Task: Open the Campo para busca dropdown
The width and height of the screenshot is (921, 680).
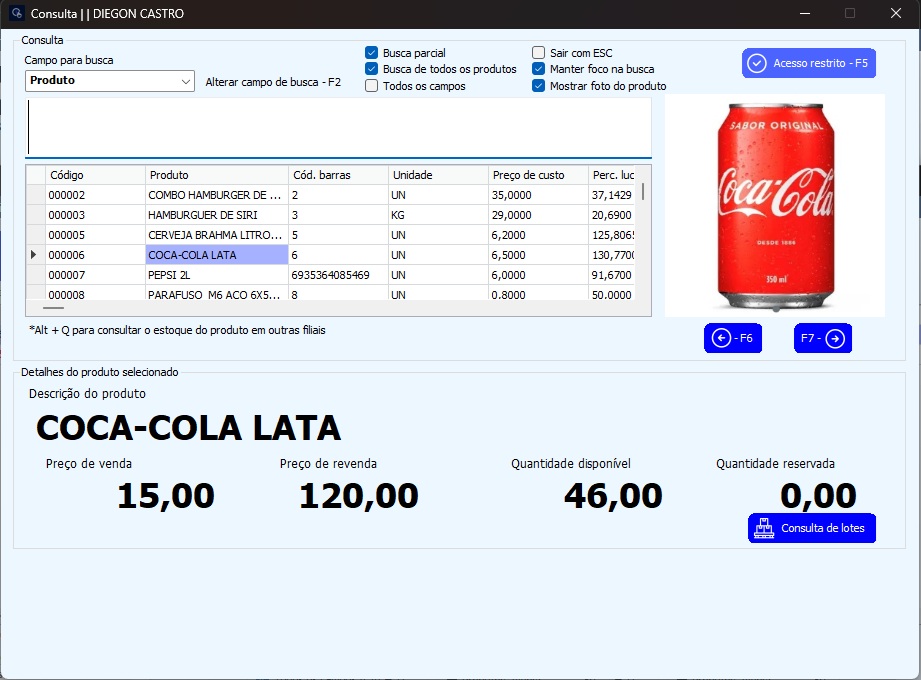Action: tap(186, 81)
